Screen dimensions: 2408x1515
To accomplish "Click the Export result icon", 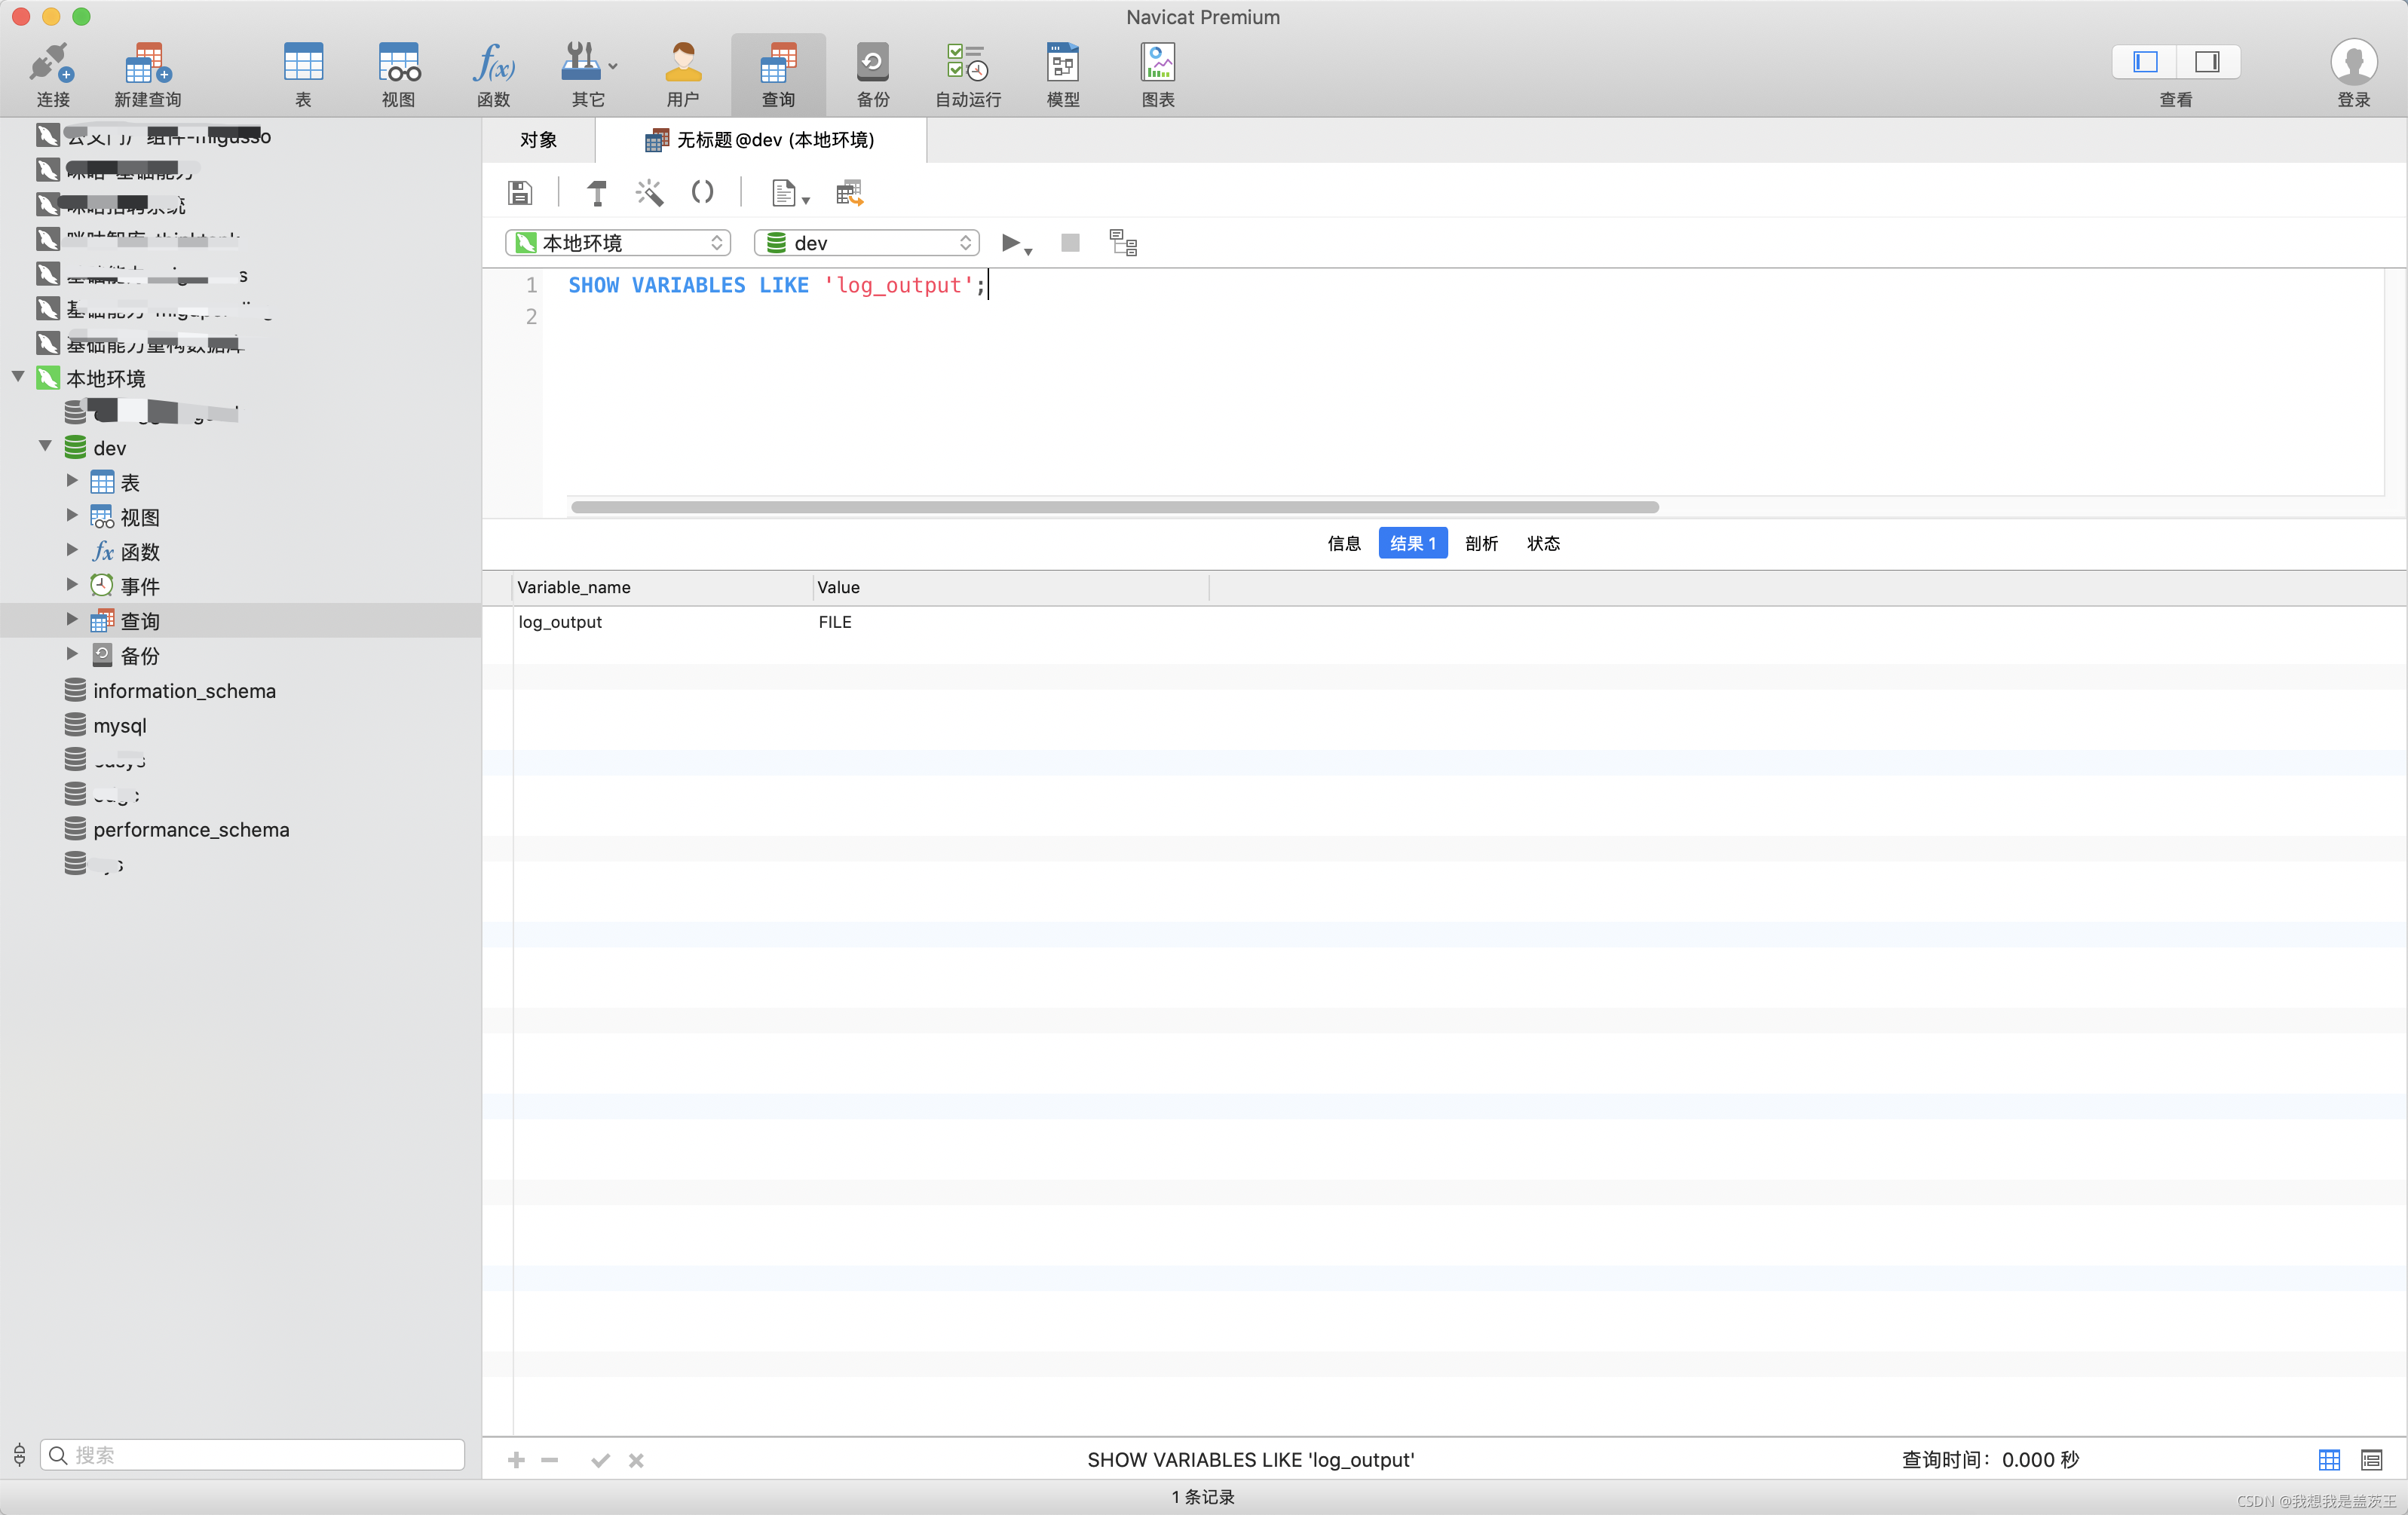I will click(849, 193).
